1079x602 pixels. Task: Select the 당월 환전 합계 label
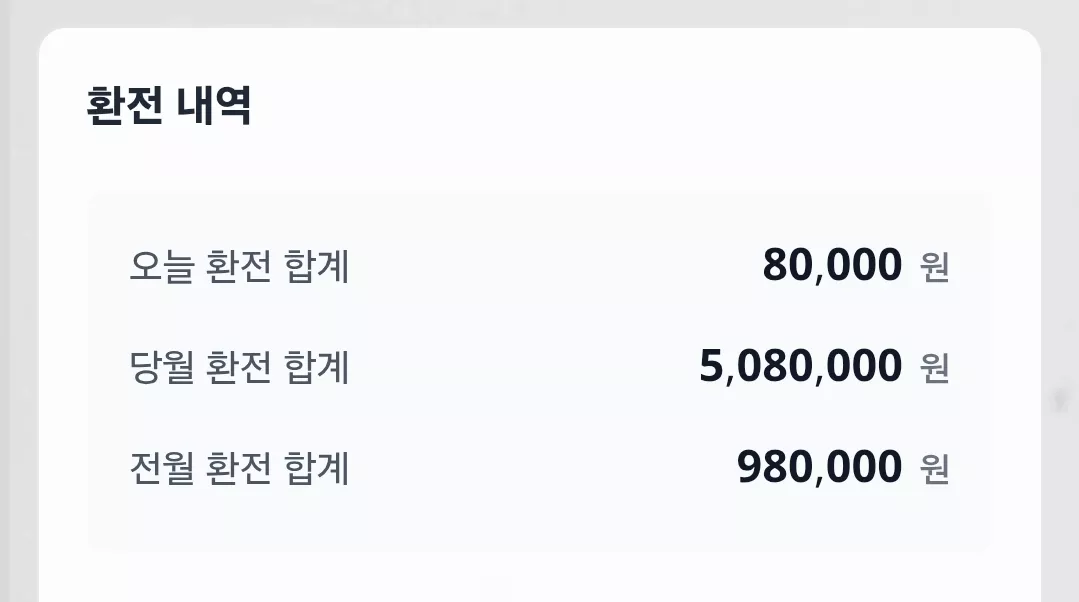click(x=239, y=367)
